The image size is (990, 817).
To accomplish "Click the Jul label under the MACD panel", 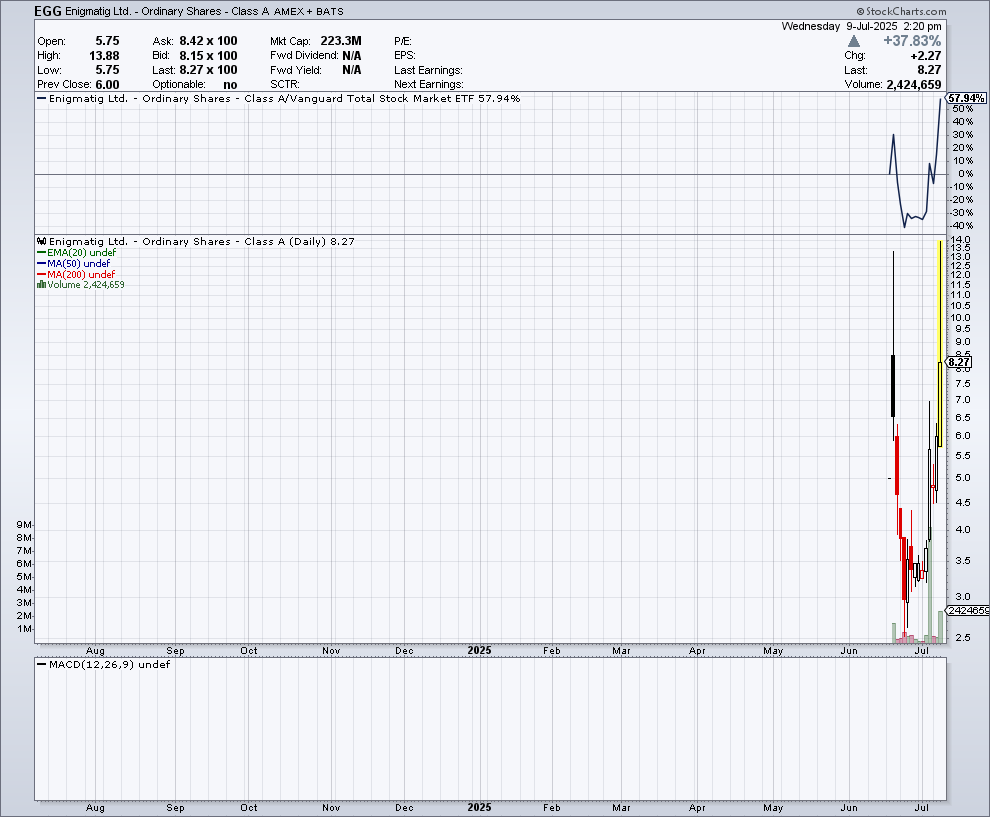I will (x=922, y=808).
